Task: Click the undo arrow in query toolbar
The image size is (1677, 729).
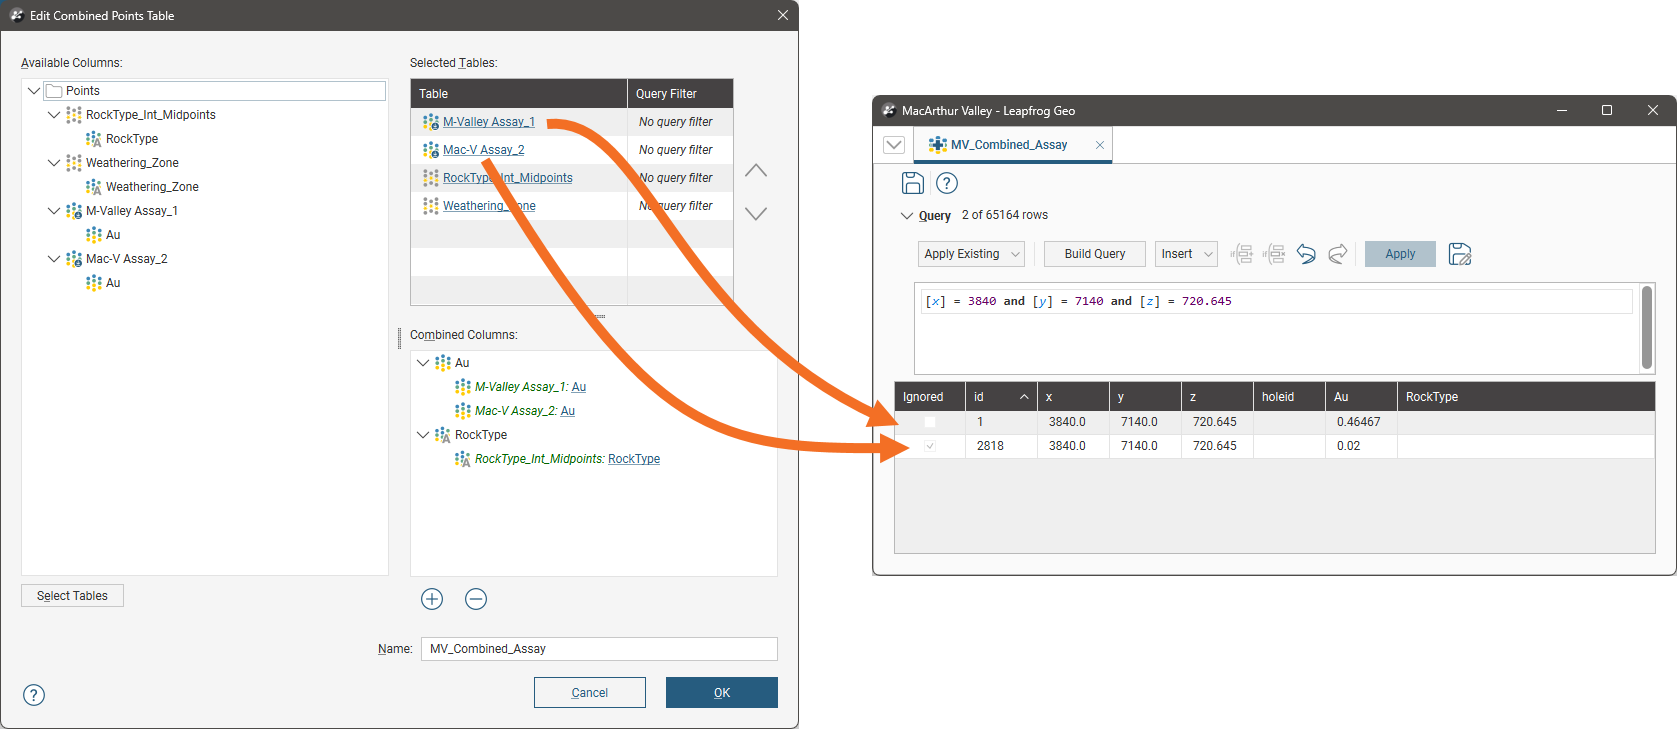Action: coord(1306,254)
